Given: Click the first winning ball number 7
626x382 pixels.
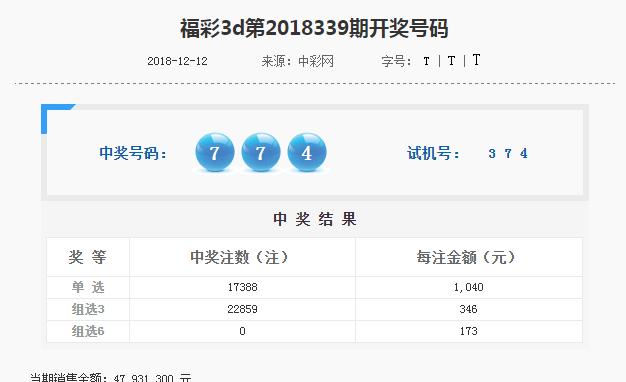Looking at the screenshot, I should pos(215,152).
